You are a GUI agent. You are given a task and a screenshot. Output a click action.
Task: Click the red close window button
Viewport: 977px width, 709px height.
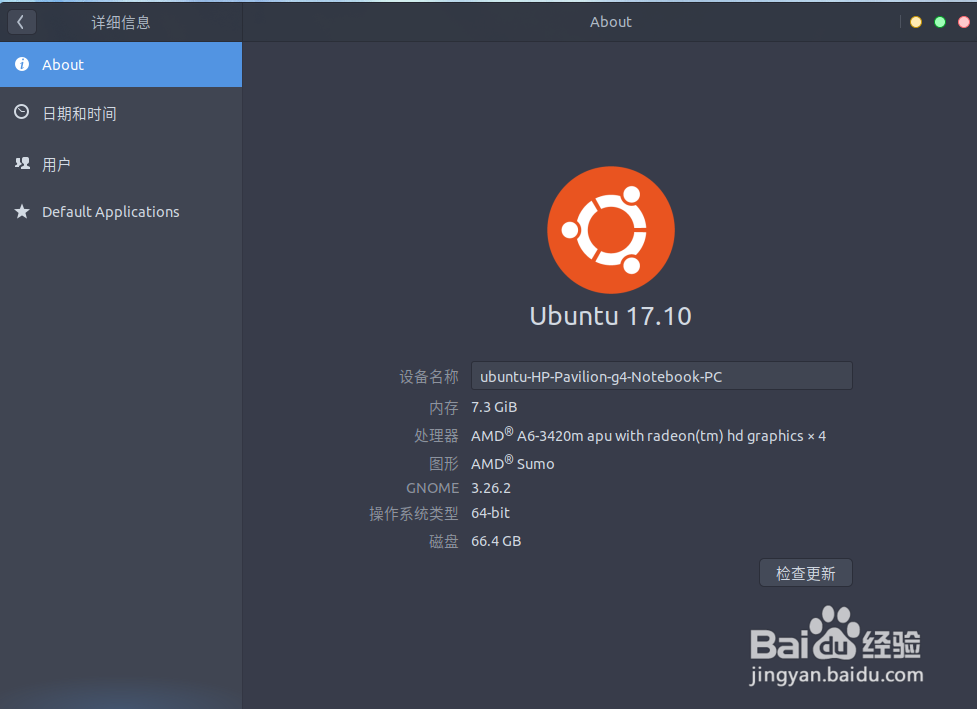click(963, 22)
